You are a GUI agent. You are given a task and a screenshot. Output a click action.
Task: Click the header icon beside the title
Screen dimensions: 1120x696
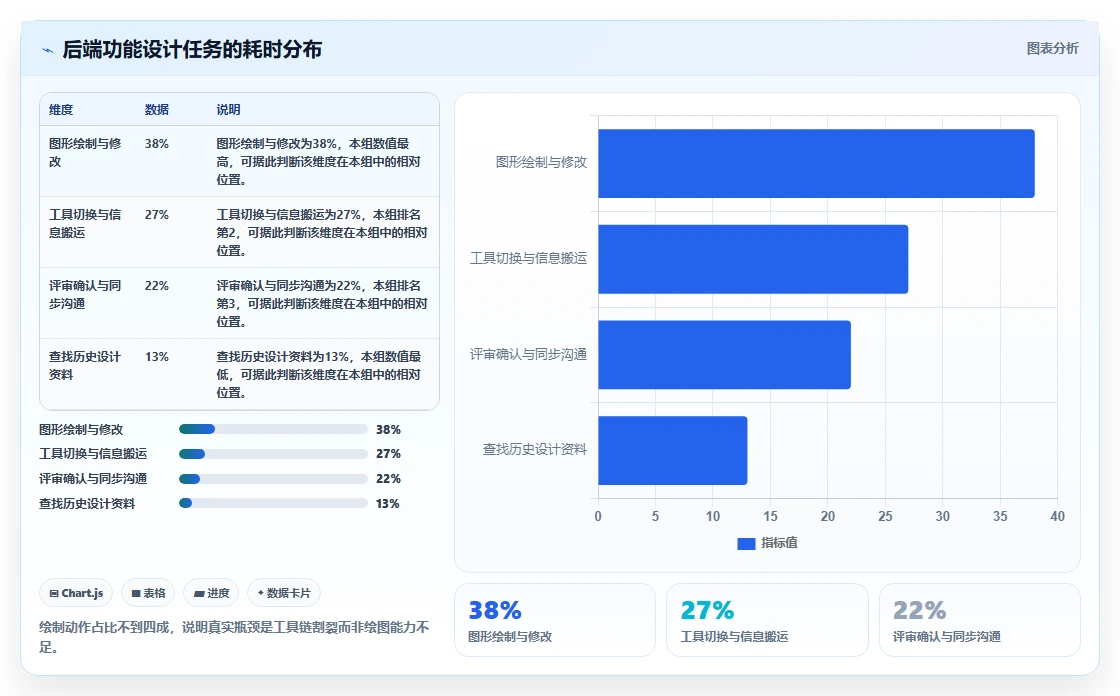47,50
